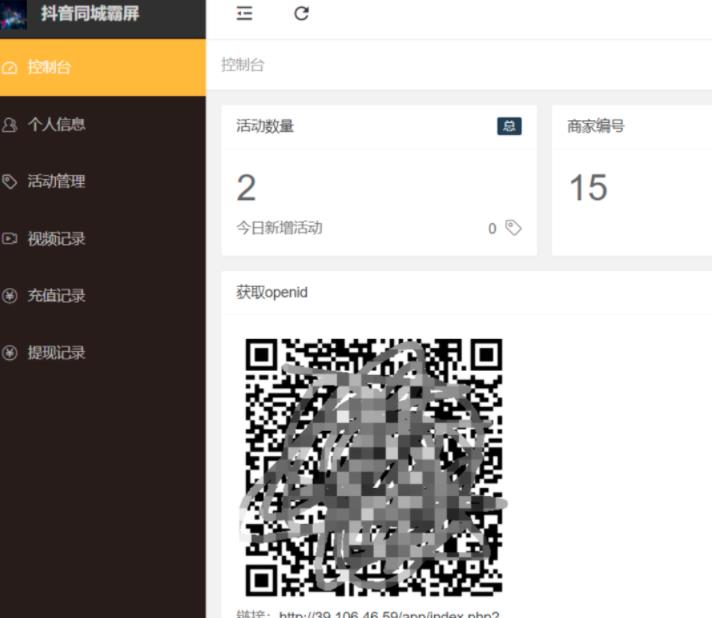Click the 抖音同城霸屏 app title
712x618 pixels.
click(x=89, y=14)
